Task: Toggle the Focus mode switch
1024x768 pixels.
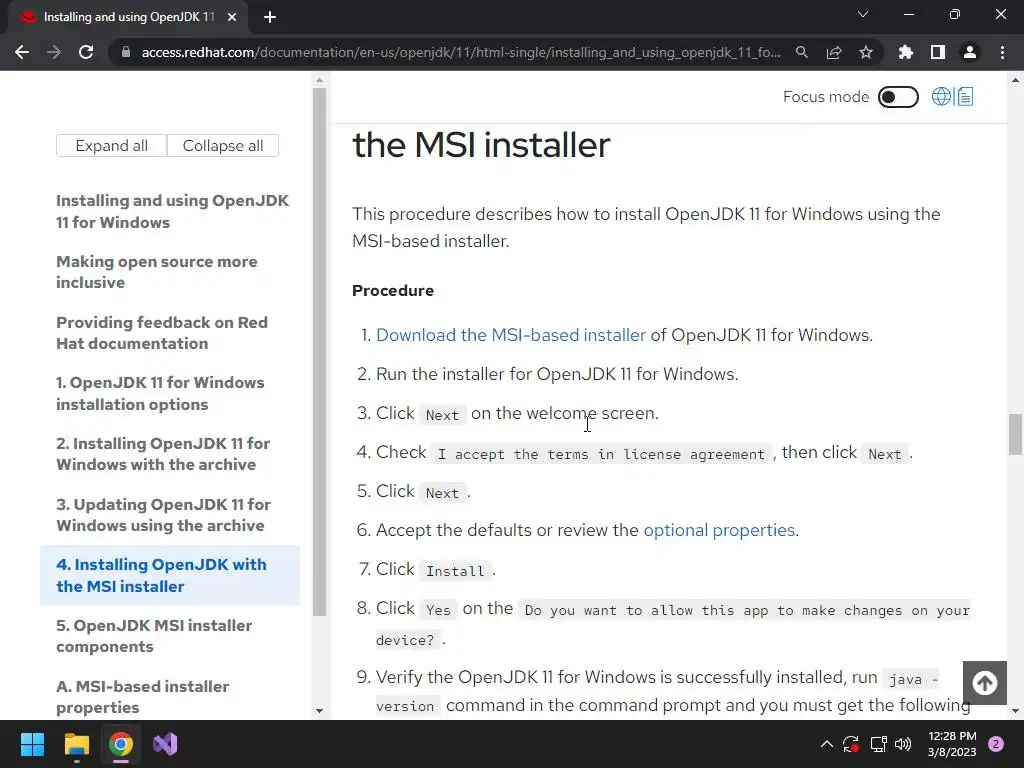Action: click(x=898, y=97)
